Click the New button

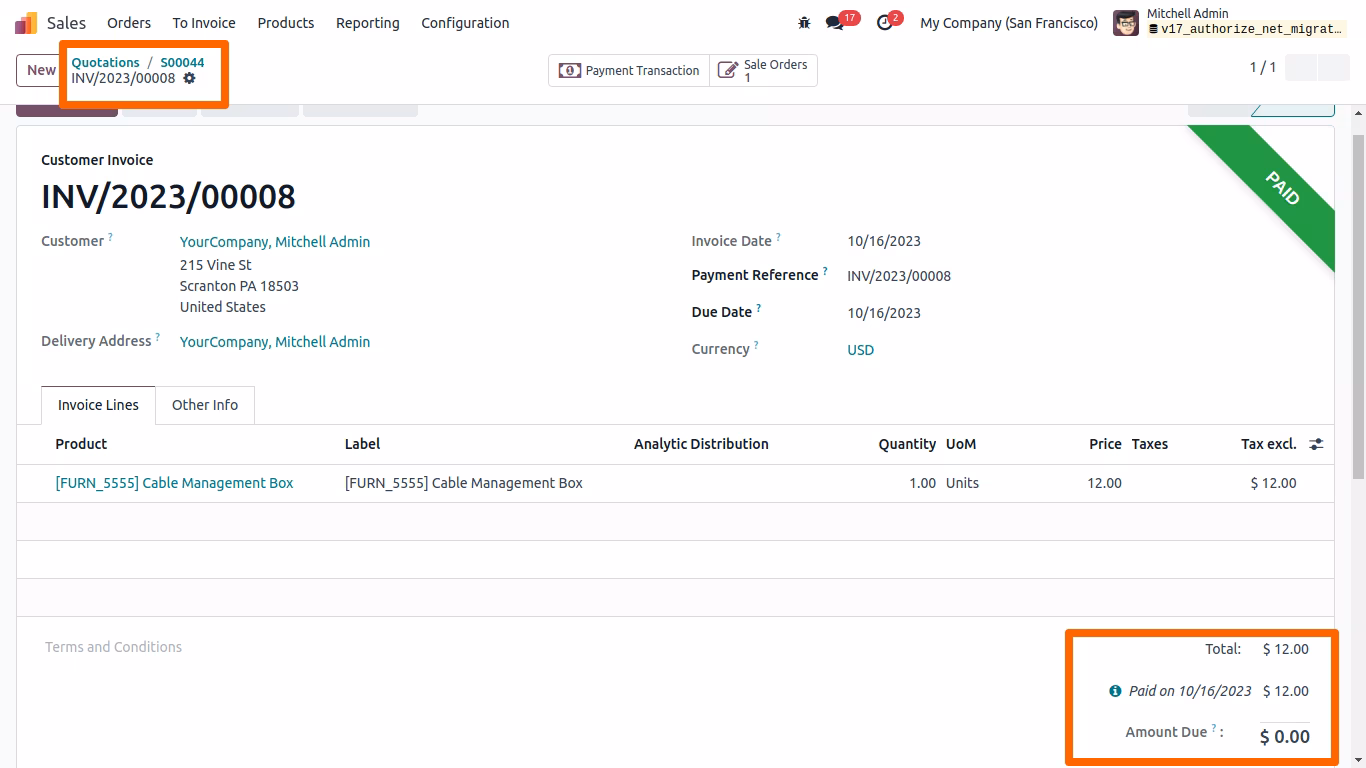pyautogui.click(x=38, y=70)
